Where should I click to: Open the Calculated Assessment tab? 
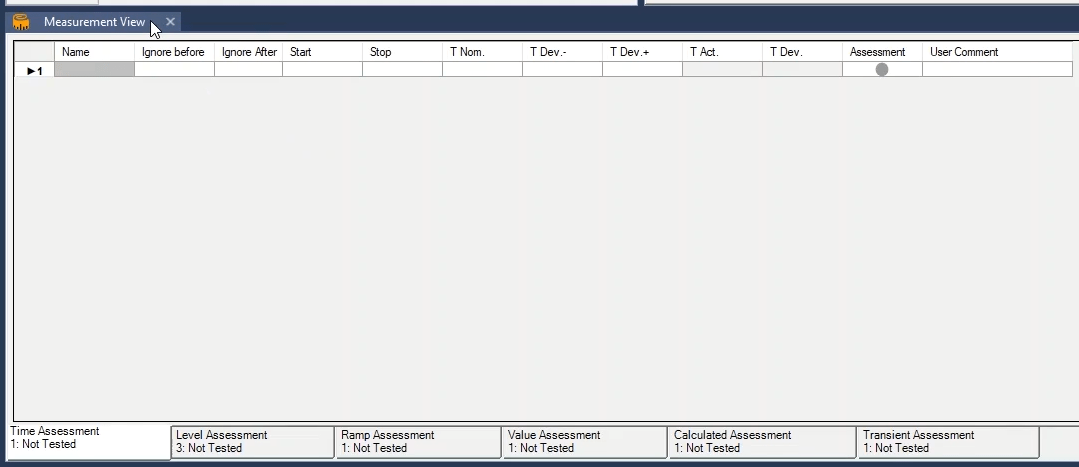[x=761, y=442]
